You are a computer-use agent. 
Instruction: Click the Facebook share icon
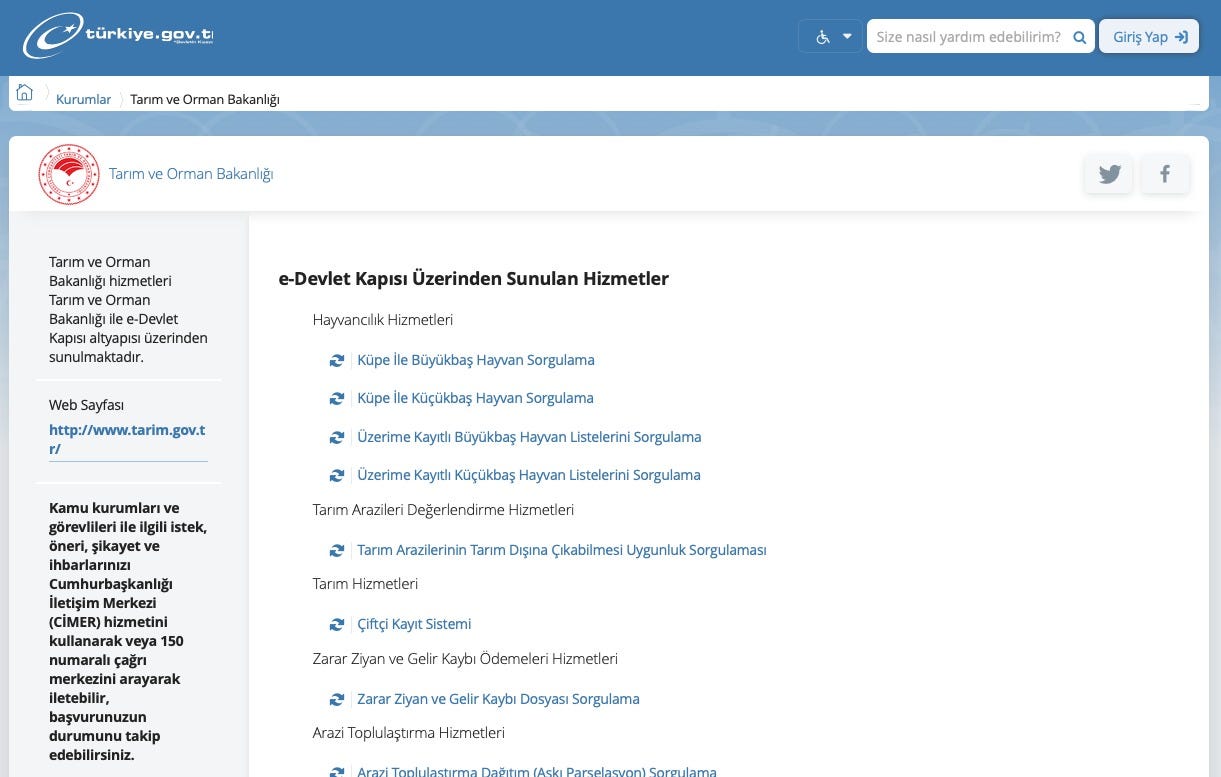[1165, 174]
